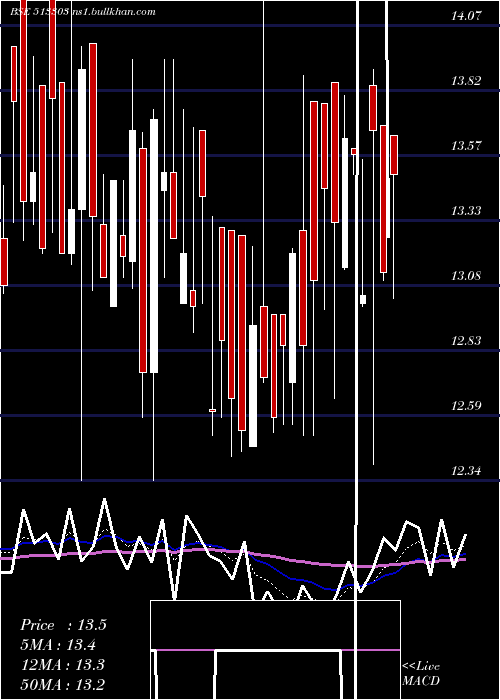Click the 50MA : 13.2 readout
500x700 pixels.
[x=63, y=684]
